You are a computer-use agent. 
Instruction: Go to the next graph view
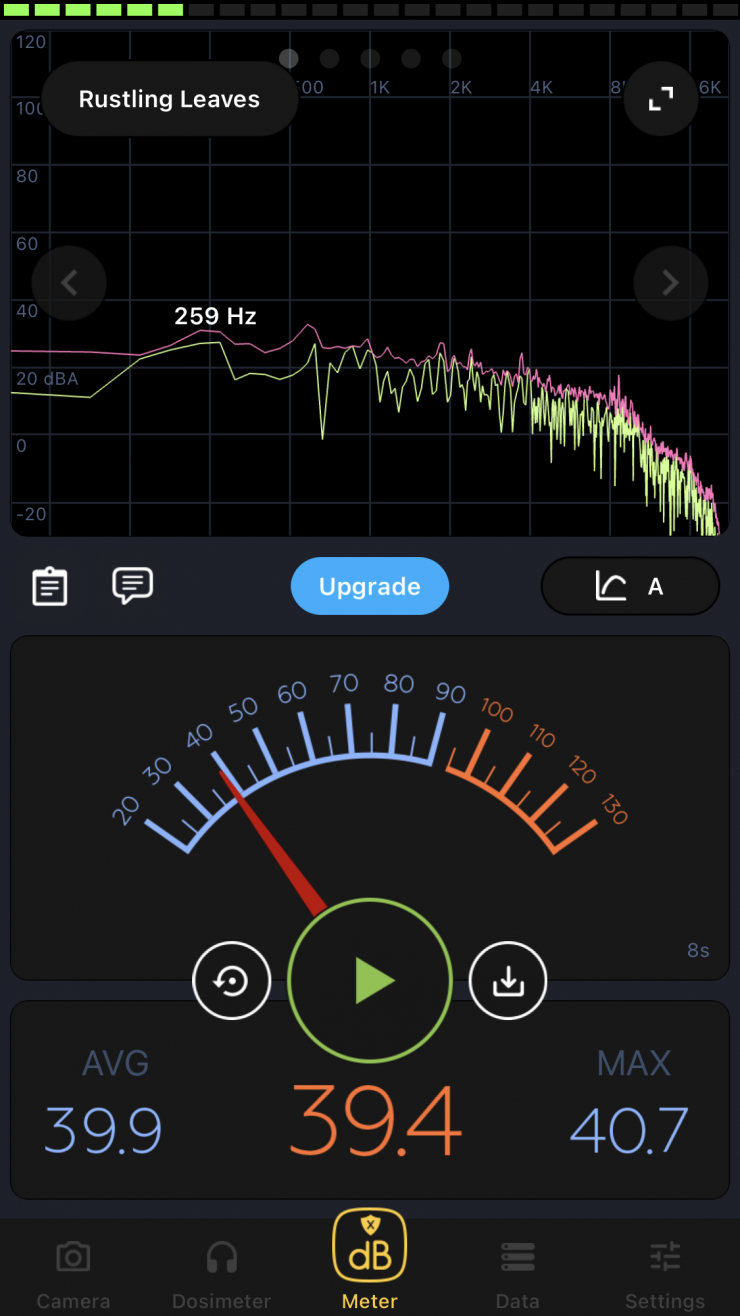click(670, 283)
